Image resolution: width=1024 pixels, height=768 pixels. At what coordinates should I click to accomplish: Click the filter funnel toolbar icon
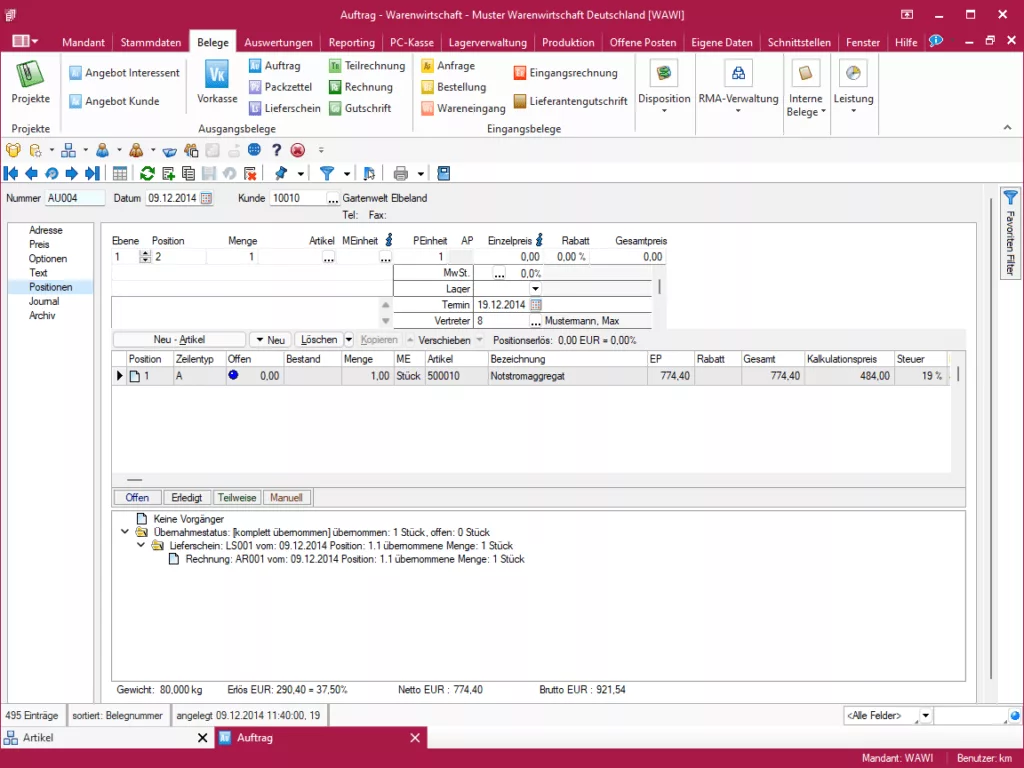click(327, 173)
